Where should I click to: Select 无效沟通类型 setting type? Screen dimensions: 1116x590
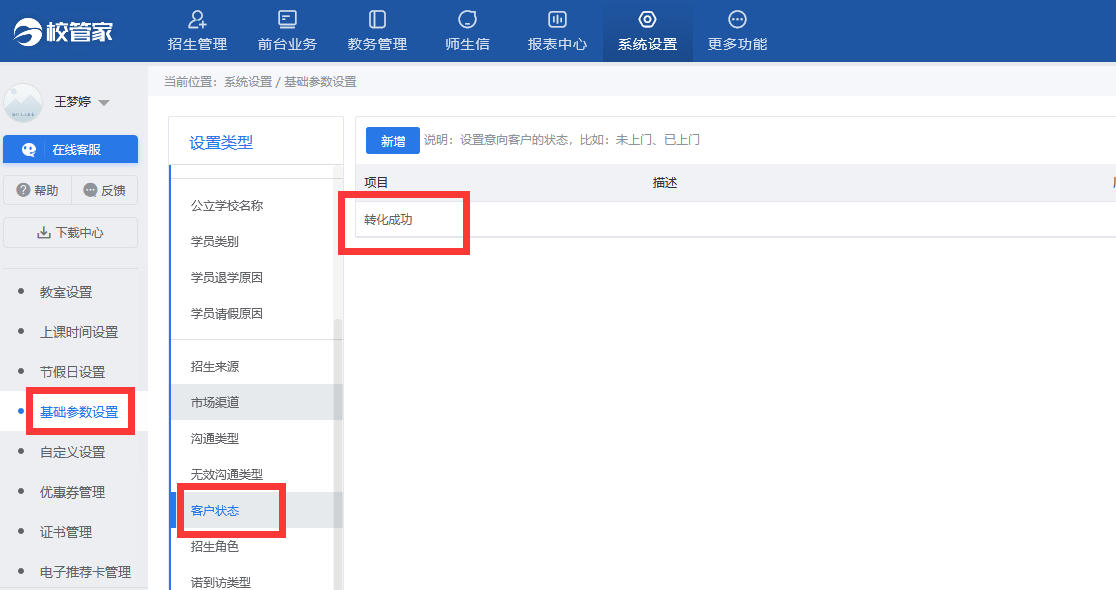(x=226, y=474)
